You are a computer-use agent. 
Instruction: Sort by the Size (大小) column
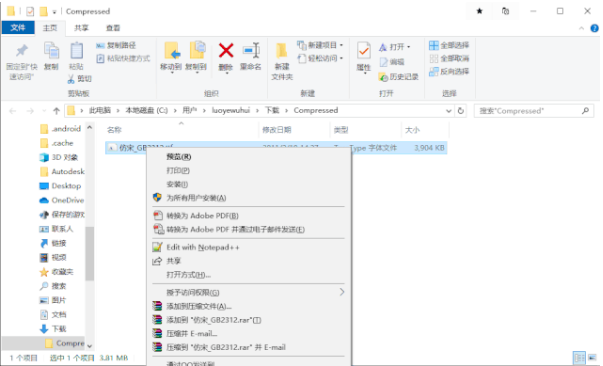coord(412,130)
